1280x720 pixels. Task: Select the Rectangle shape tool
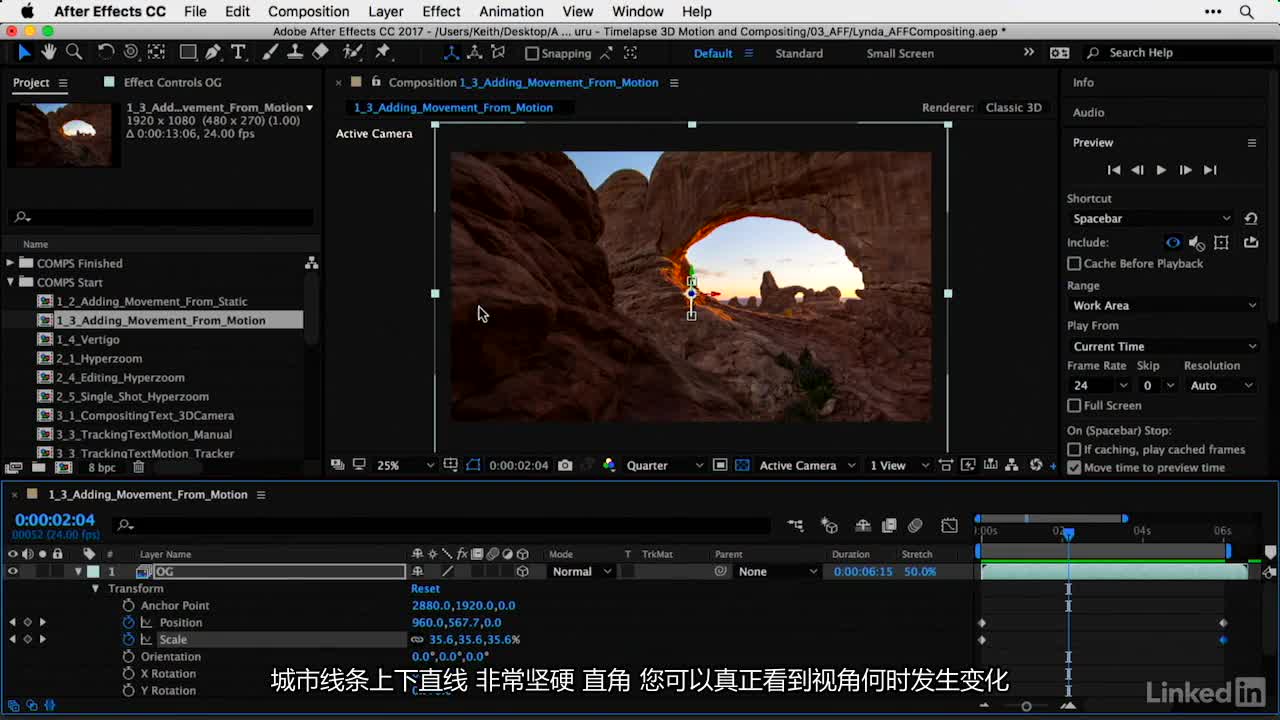point(188,52)
